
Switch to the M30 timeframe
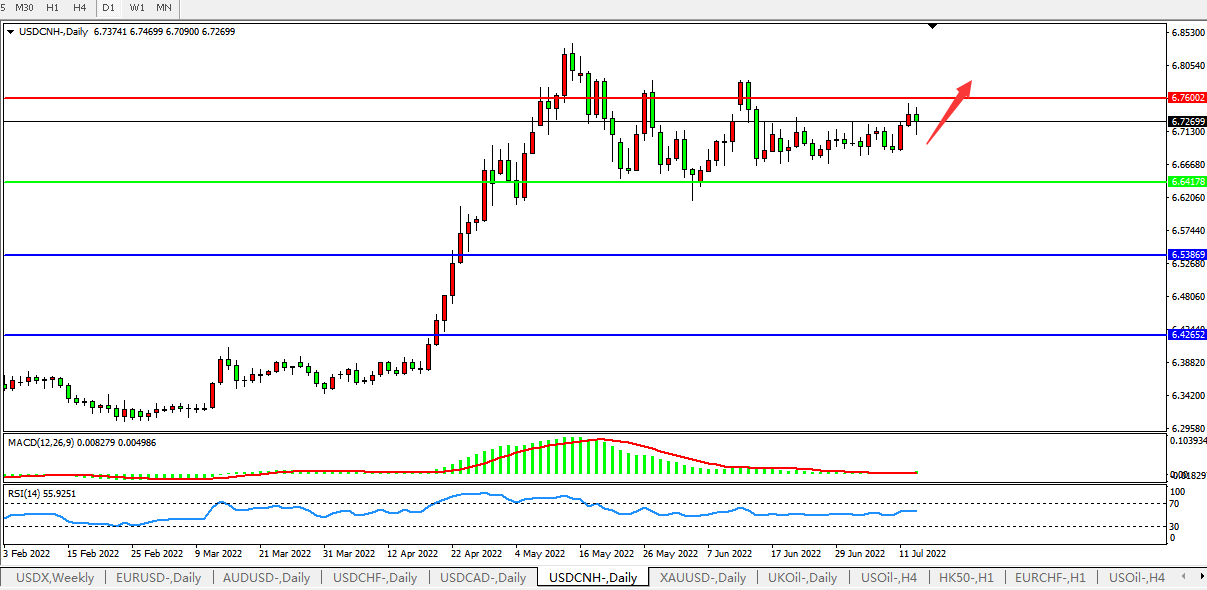coord(25,8)
